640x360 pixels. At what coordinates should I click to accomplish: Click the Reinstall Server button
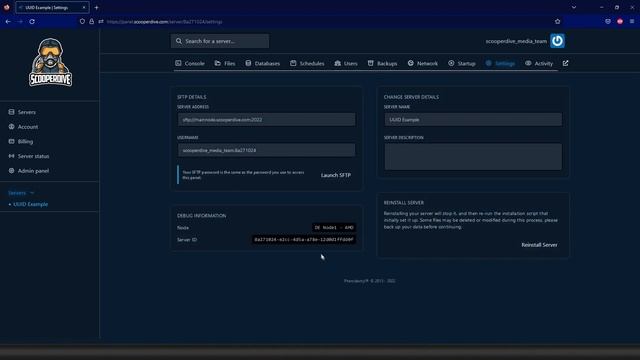coord(539,245)
